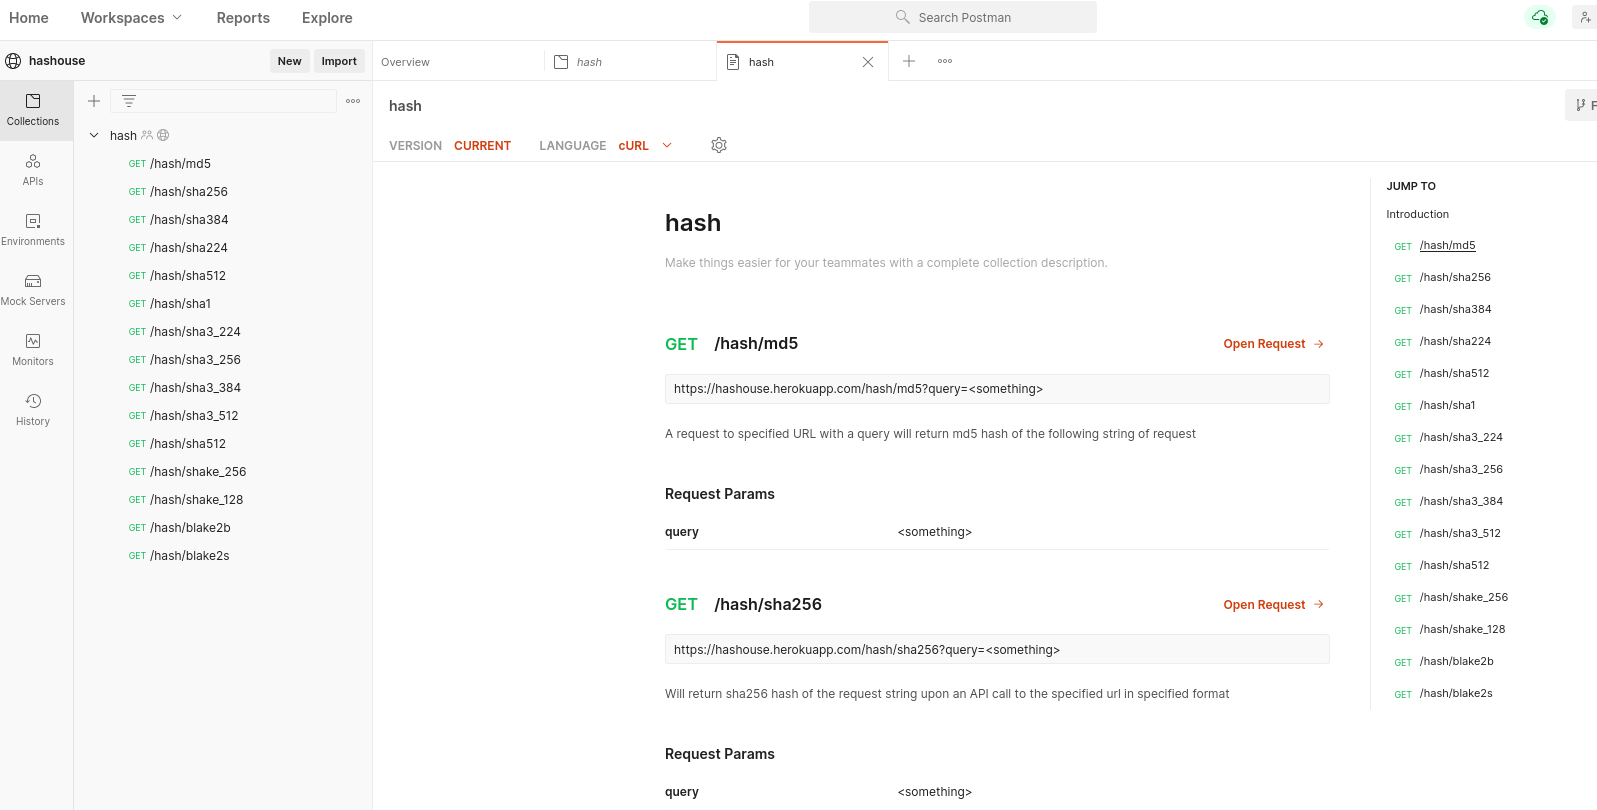Click the cloud sync status icon
The height and width of the screenshot is (810, 1597).
(1540, 17)
